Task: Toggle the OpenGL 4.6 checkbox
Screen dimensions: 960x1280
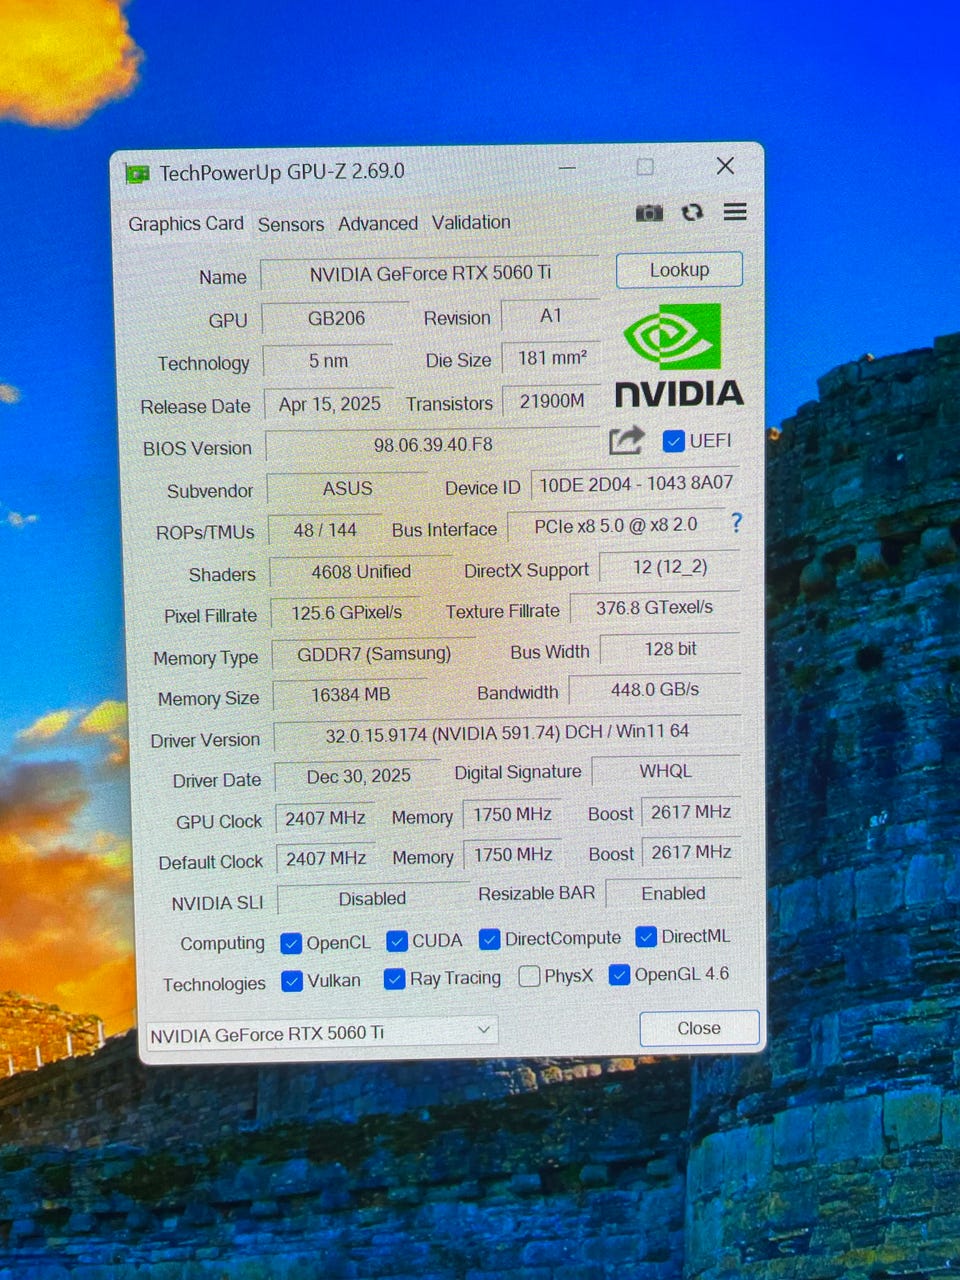Action: pyautogui.click(x=619, y=974)
